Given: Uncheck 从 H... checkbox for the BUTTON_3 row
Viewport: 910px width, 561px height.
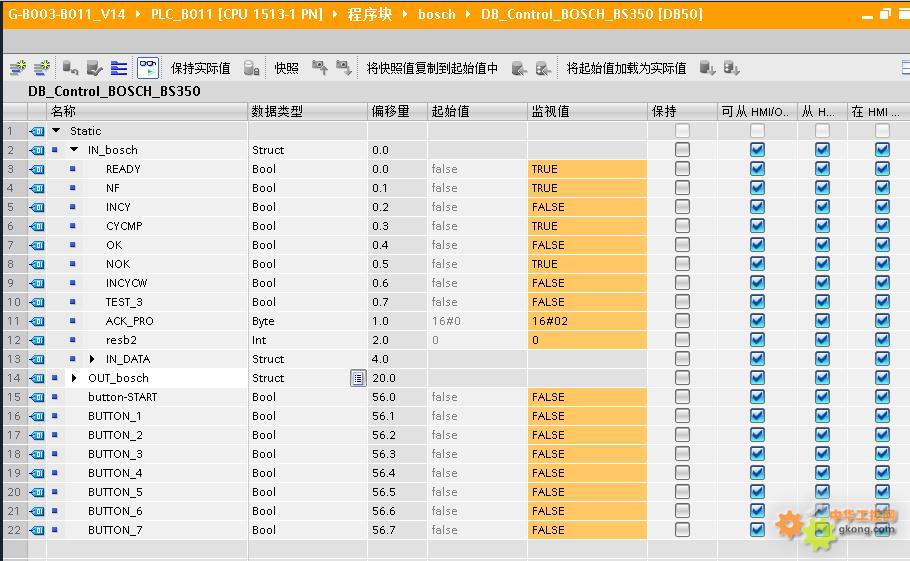Looking at the screenshot, I should (822, 454).
